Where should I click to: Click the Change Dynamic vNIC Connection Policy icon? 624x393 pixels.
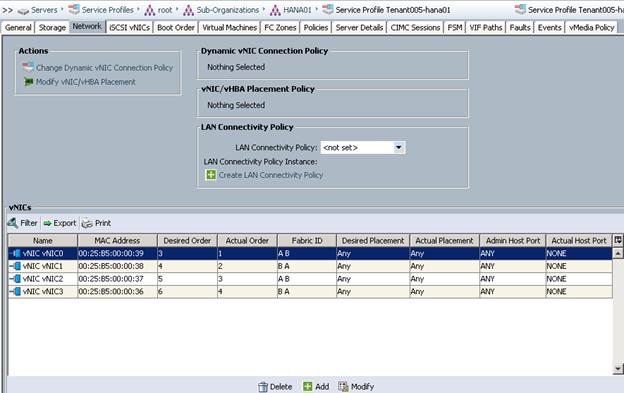[x=28, y=67]
